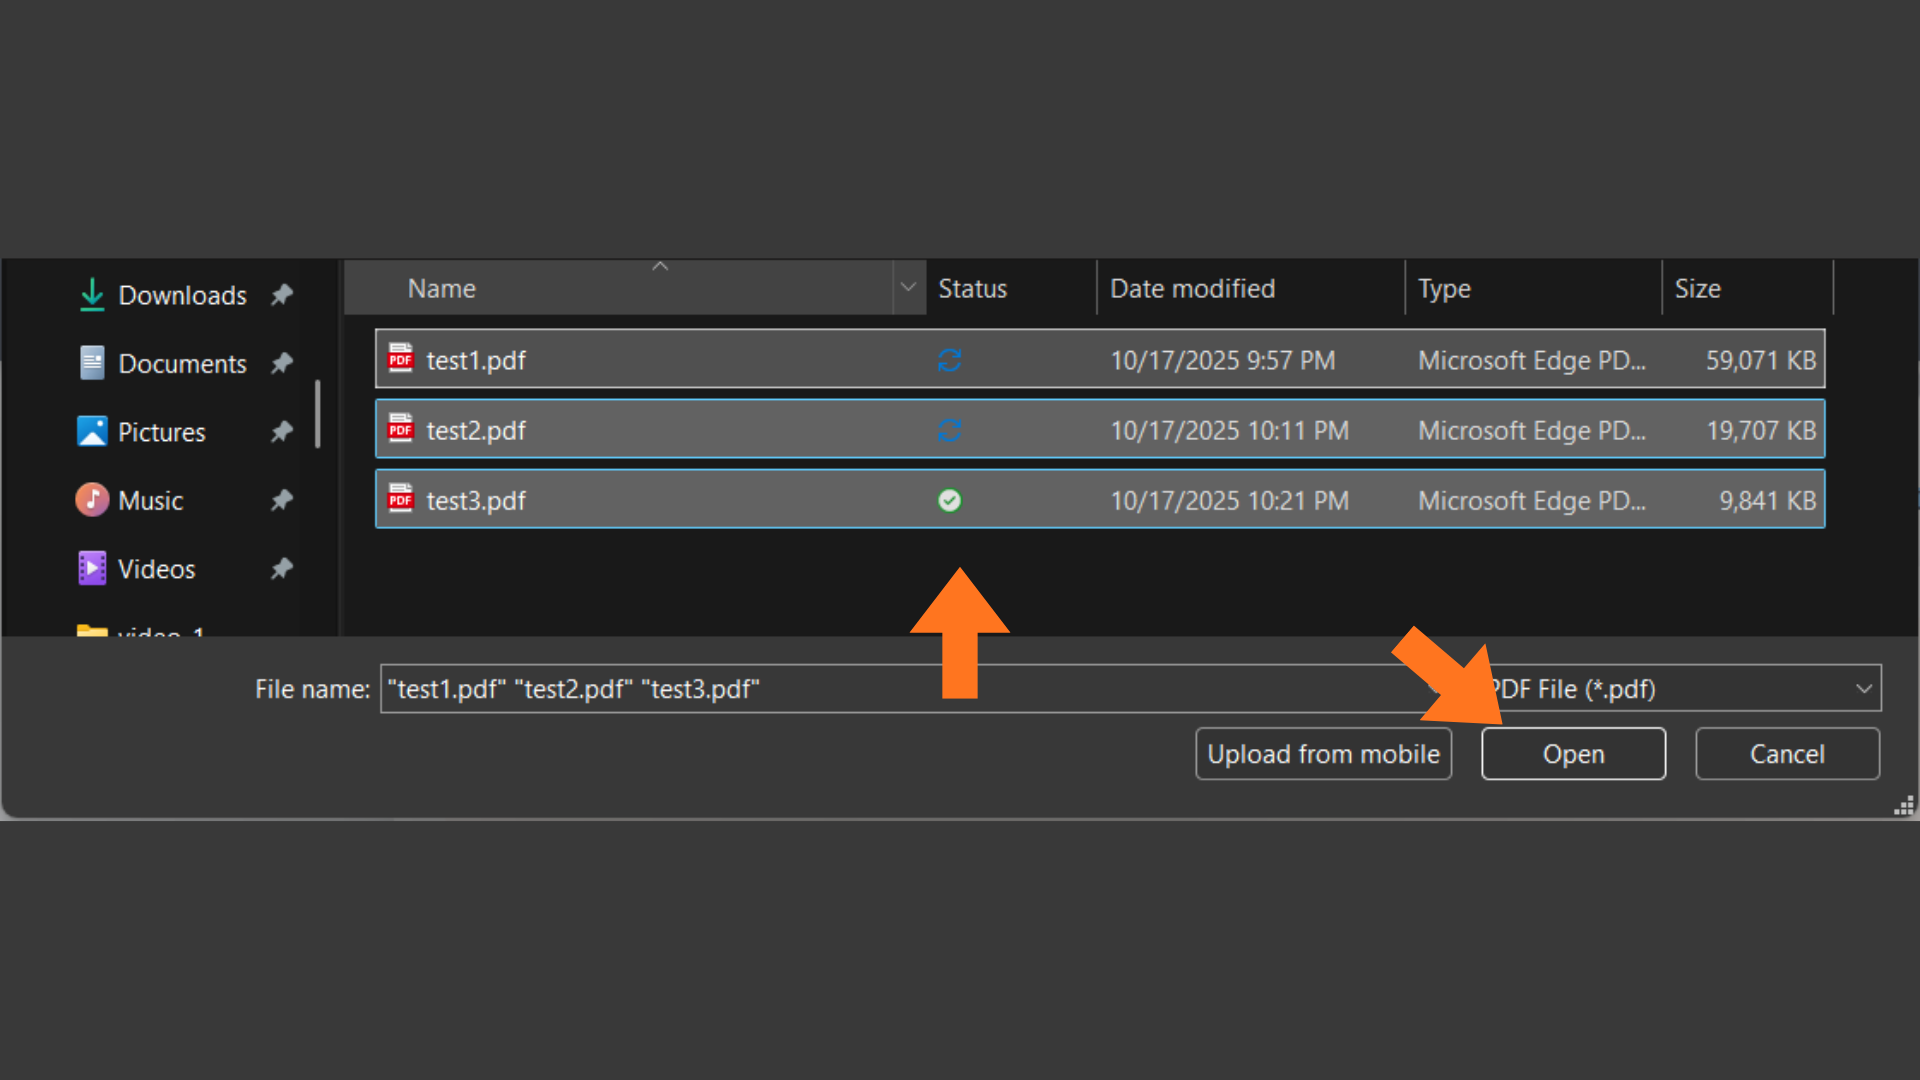This screenshot has width=1920, height=1080.
Task: Open the PDF File type dropdown
Action: click(1863, 689)
